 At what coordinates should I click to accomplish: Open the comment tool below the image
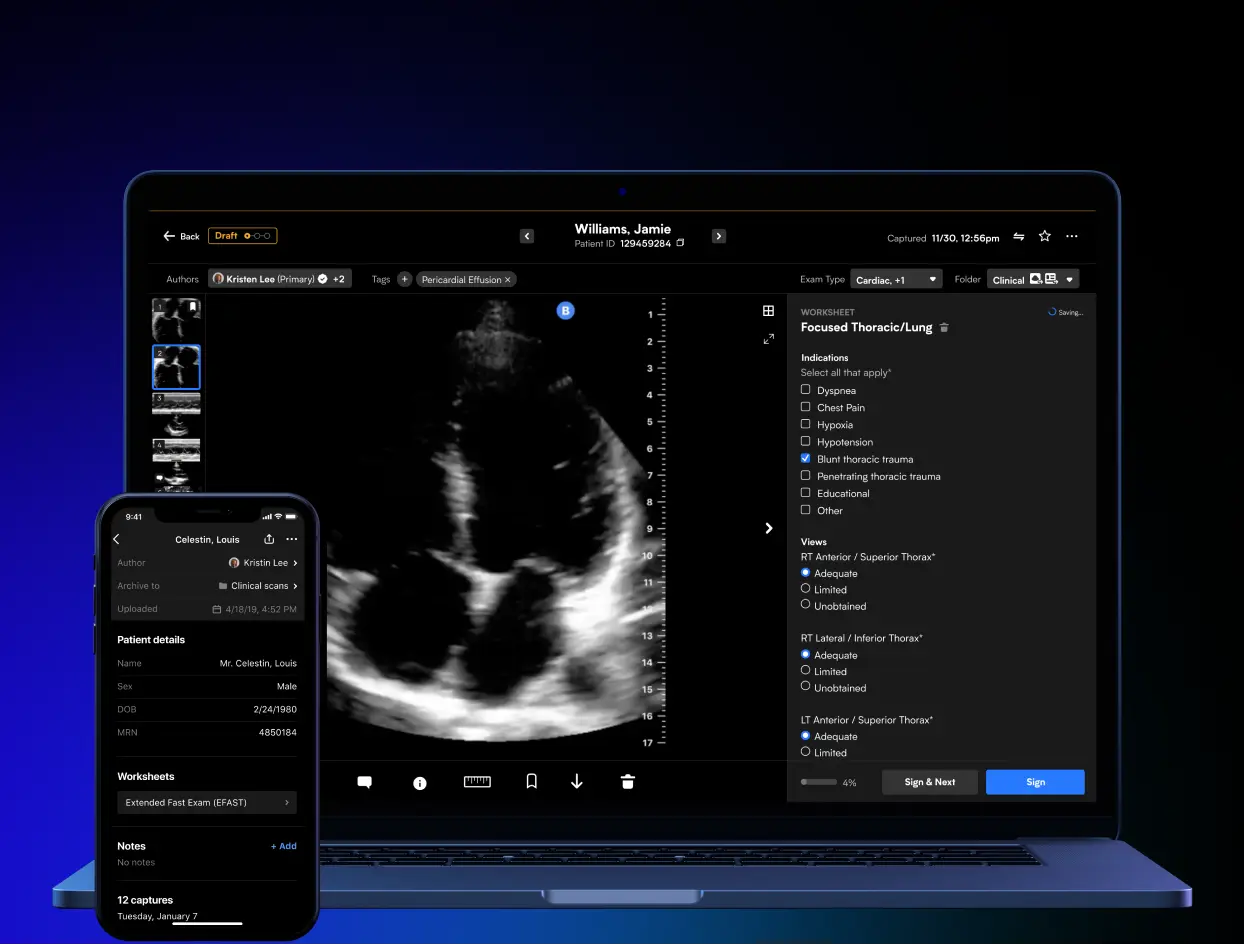[x=365, y=782]
